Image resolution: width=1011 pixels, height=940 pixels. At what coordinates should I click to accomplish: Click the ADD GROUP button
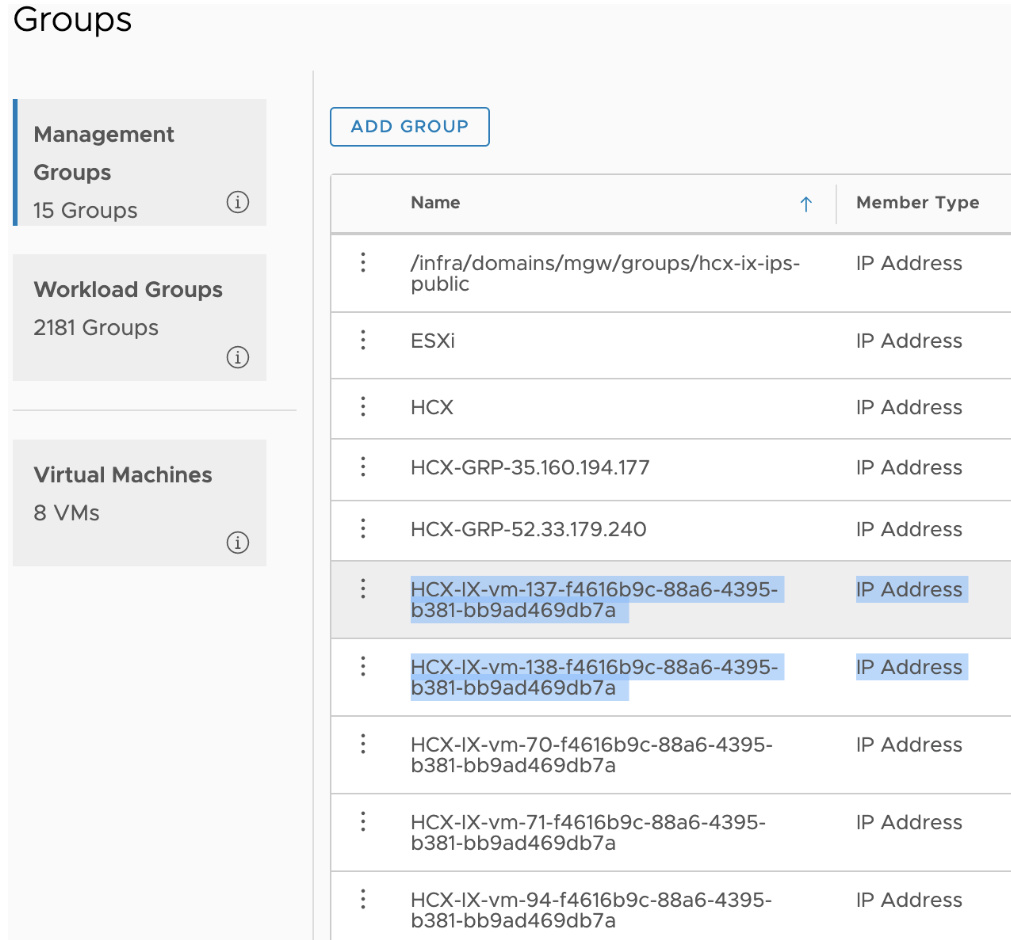[x=409, y=127]
